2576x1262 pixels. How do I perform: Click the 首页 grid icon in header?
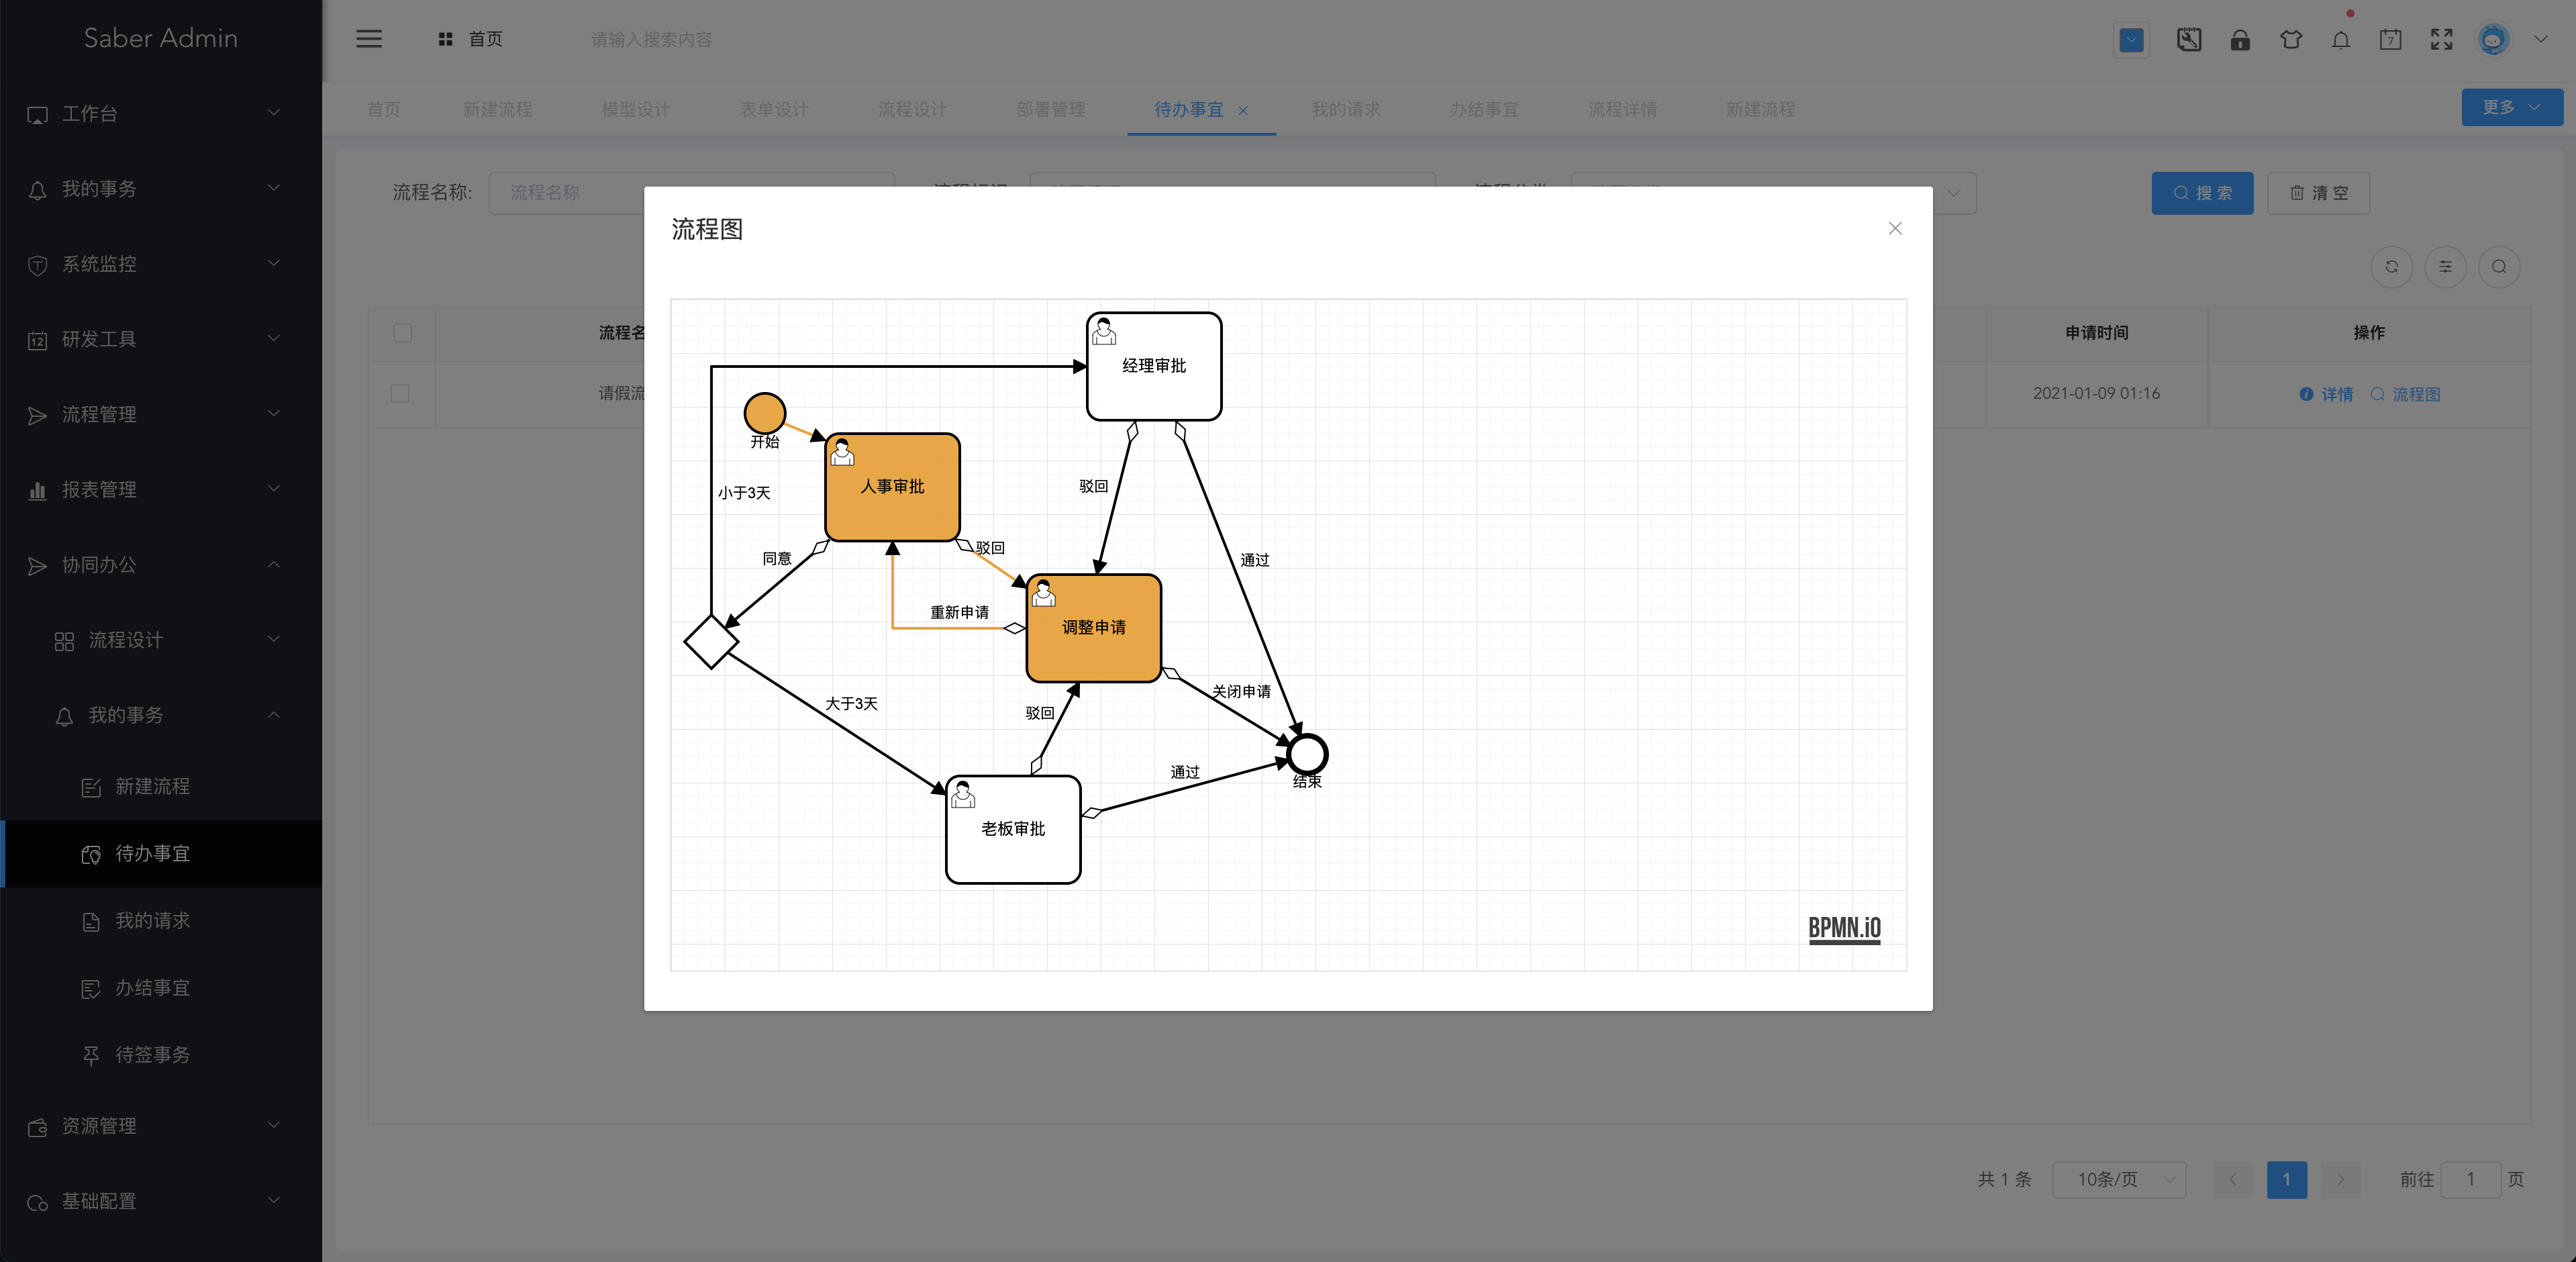pyautogui.click(x=446, y=39)
